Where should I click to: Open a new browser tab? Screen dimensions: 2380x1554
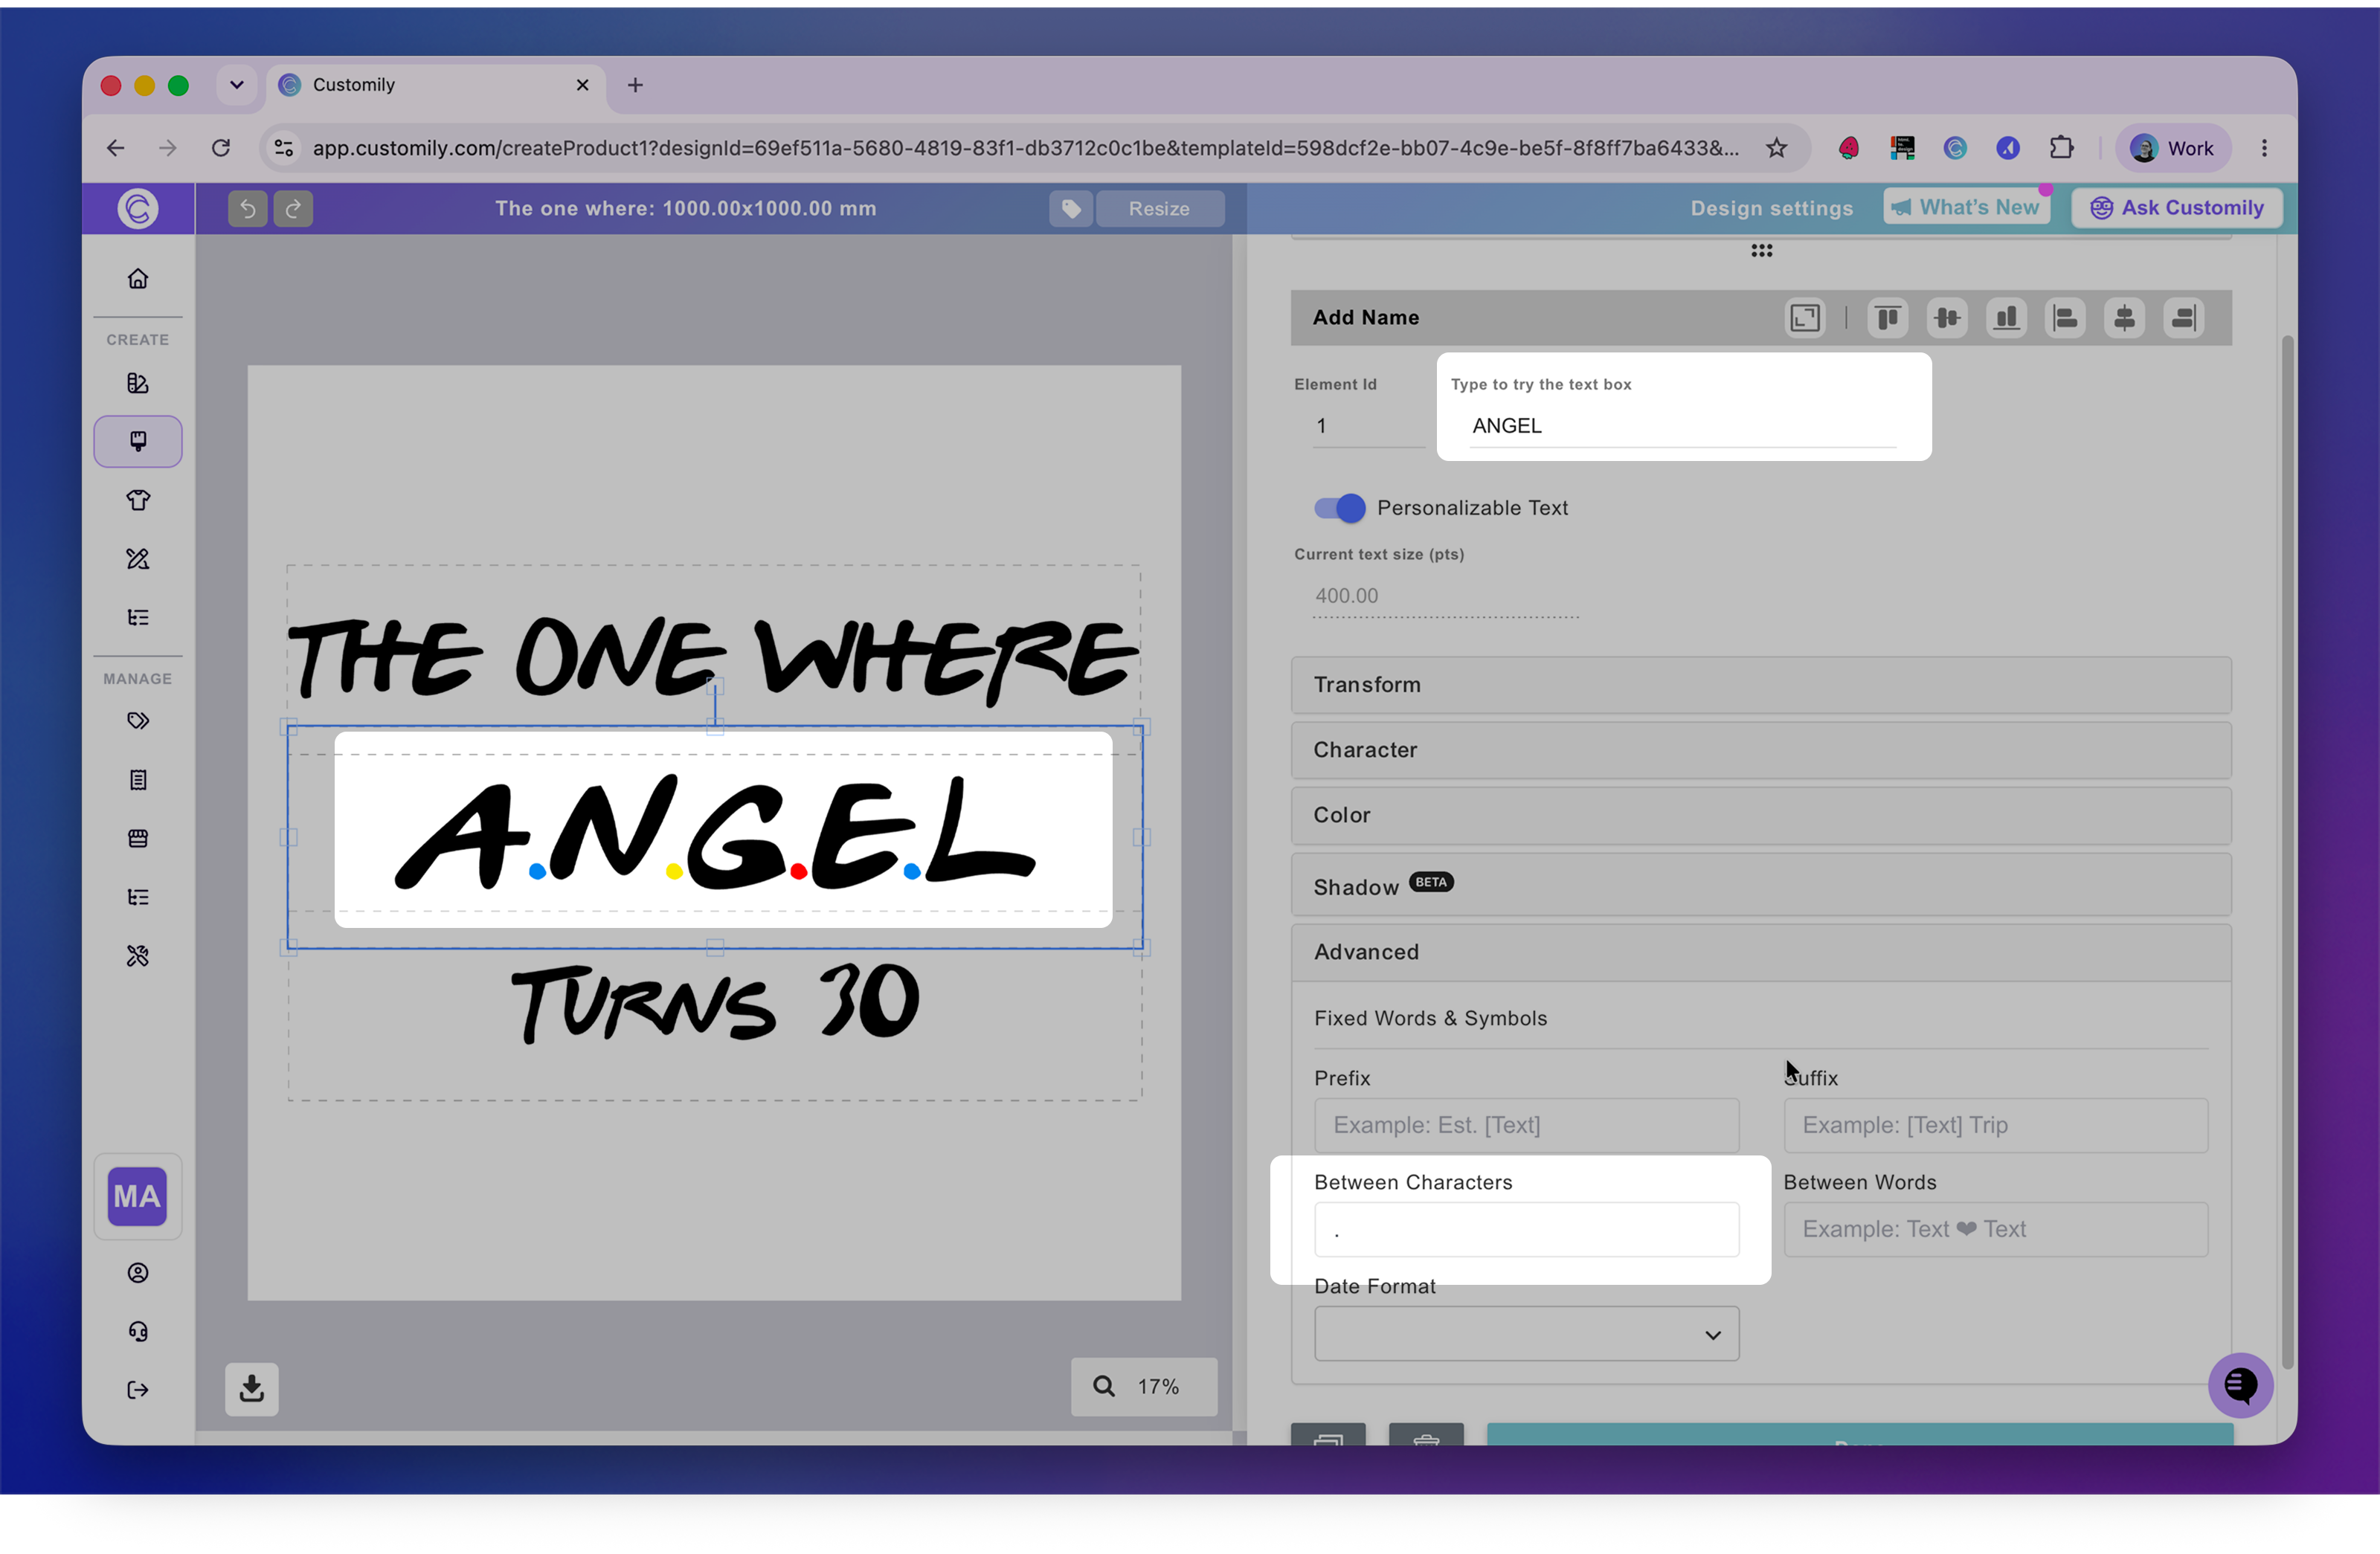[635, 85]
